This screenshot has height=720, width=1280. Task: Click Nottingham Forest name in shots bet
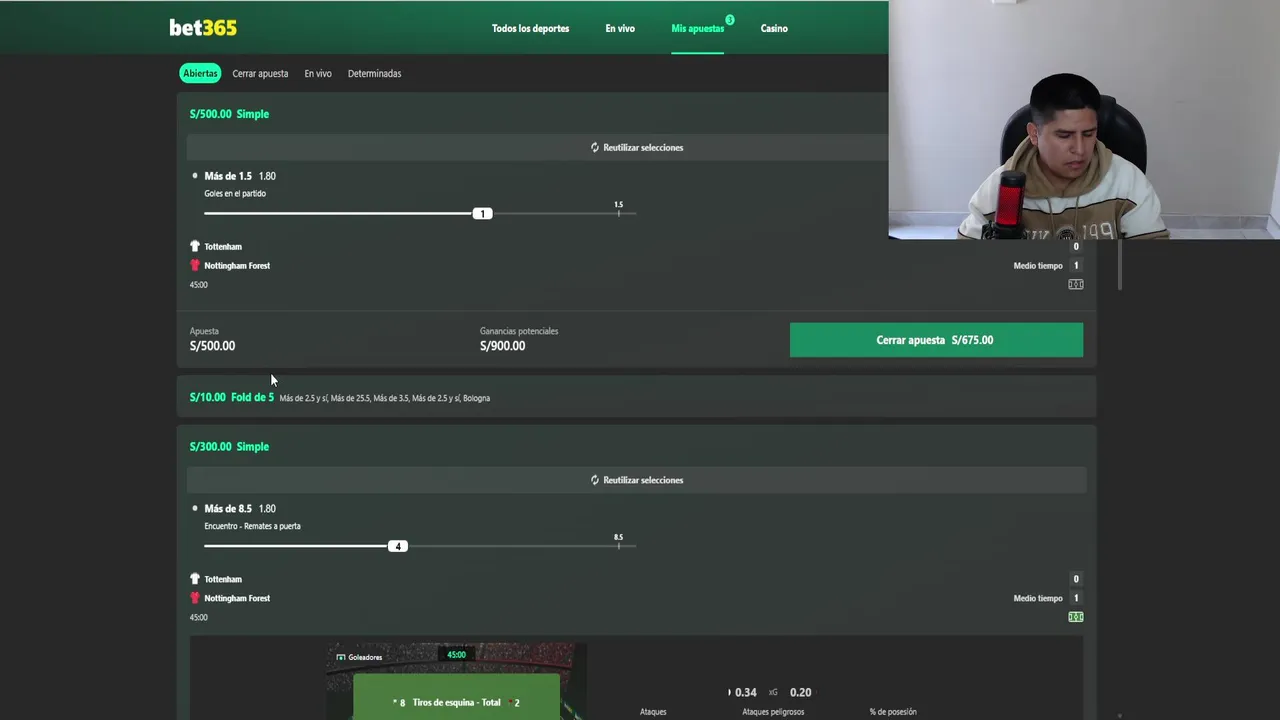237,598
